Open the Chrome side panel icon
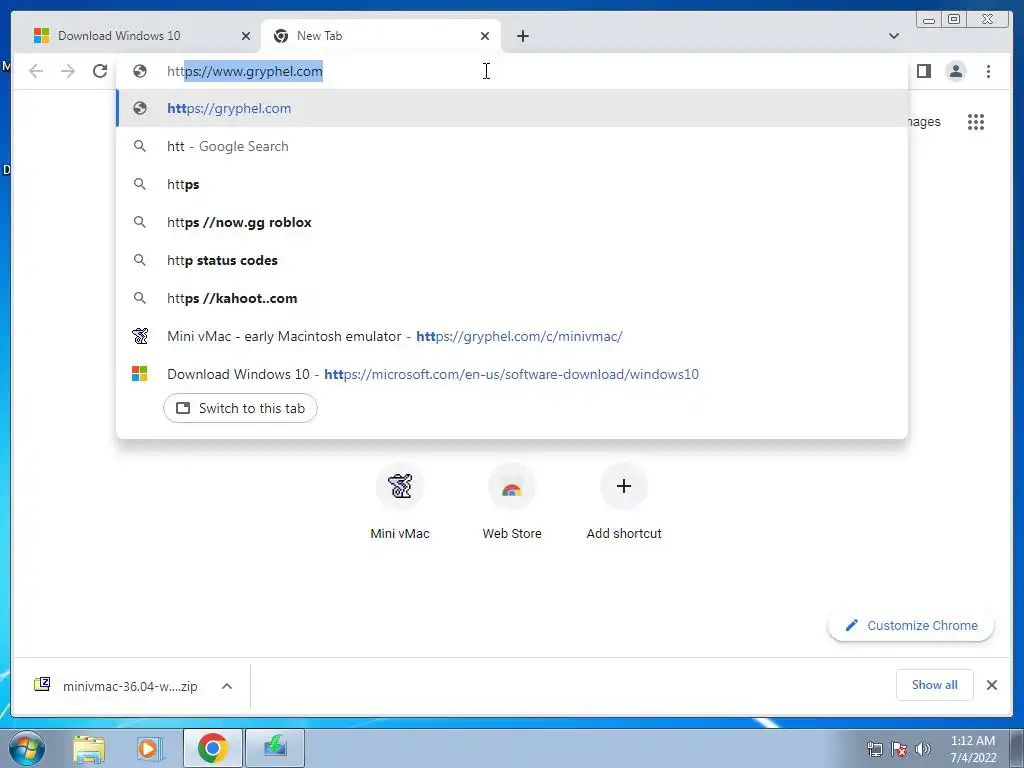 [923, 71]
